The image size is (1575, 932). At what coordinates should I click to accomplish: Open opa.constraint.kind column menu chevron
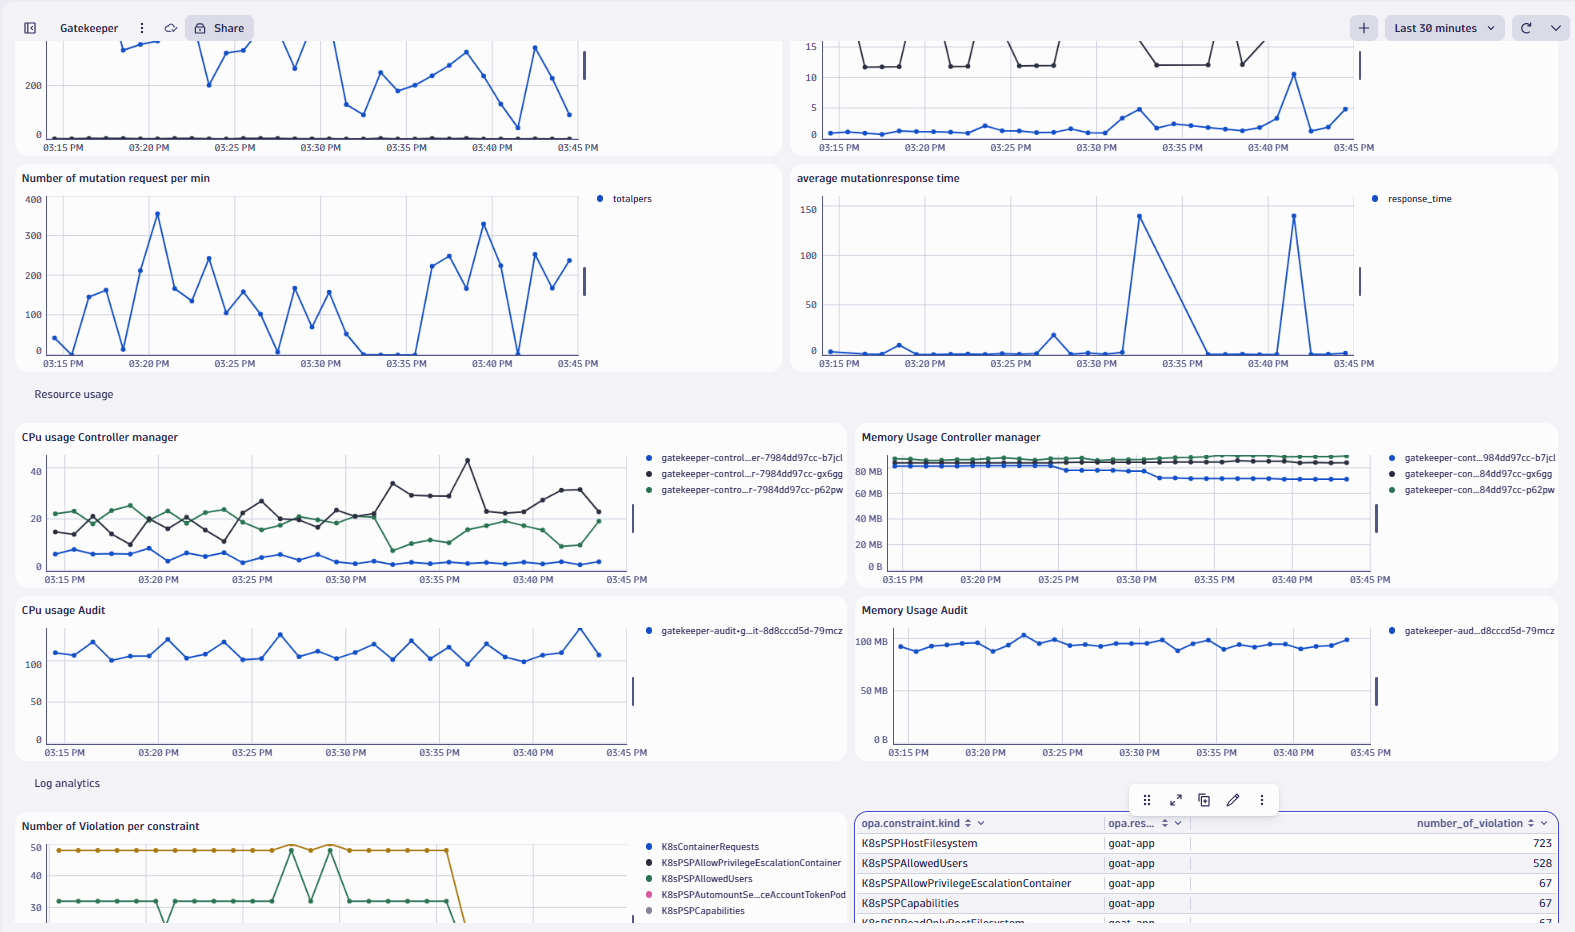click(x=981, y=823)
